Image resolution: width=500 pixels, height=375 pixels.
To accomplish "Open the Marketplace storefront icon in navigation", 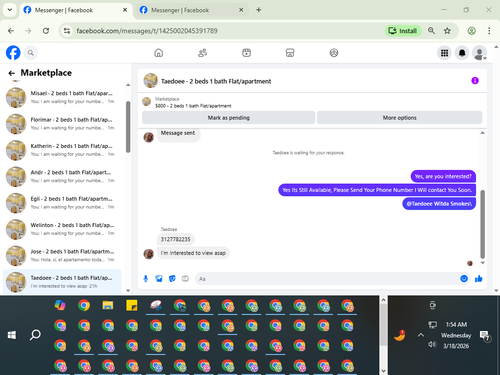I will coord(290,53).
